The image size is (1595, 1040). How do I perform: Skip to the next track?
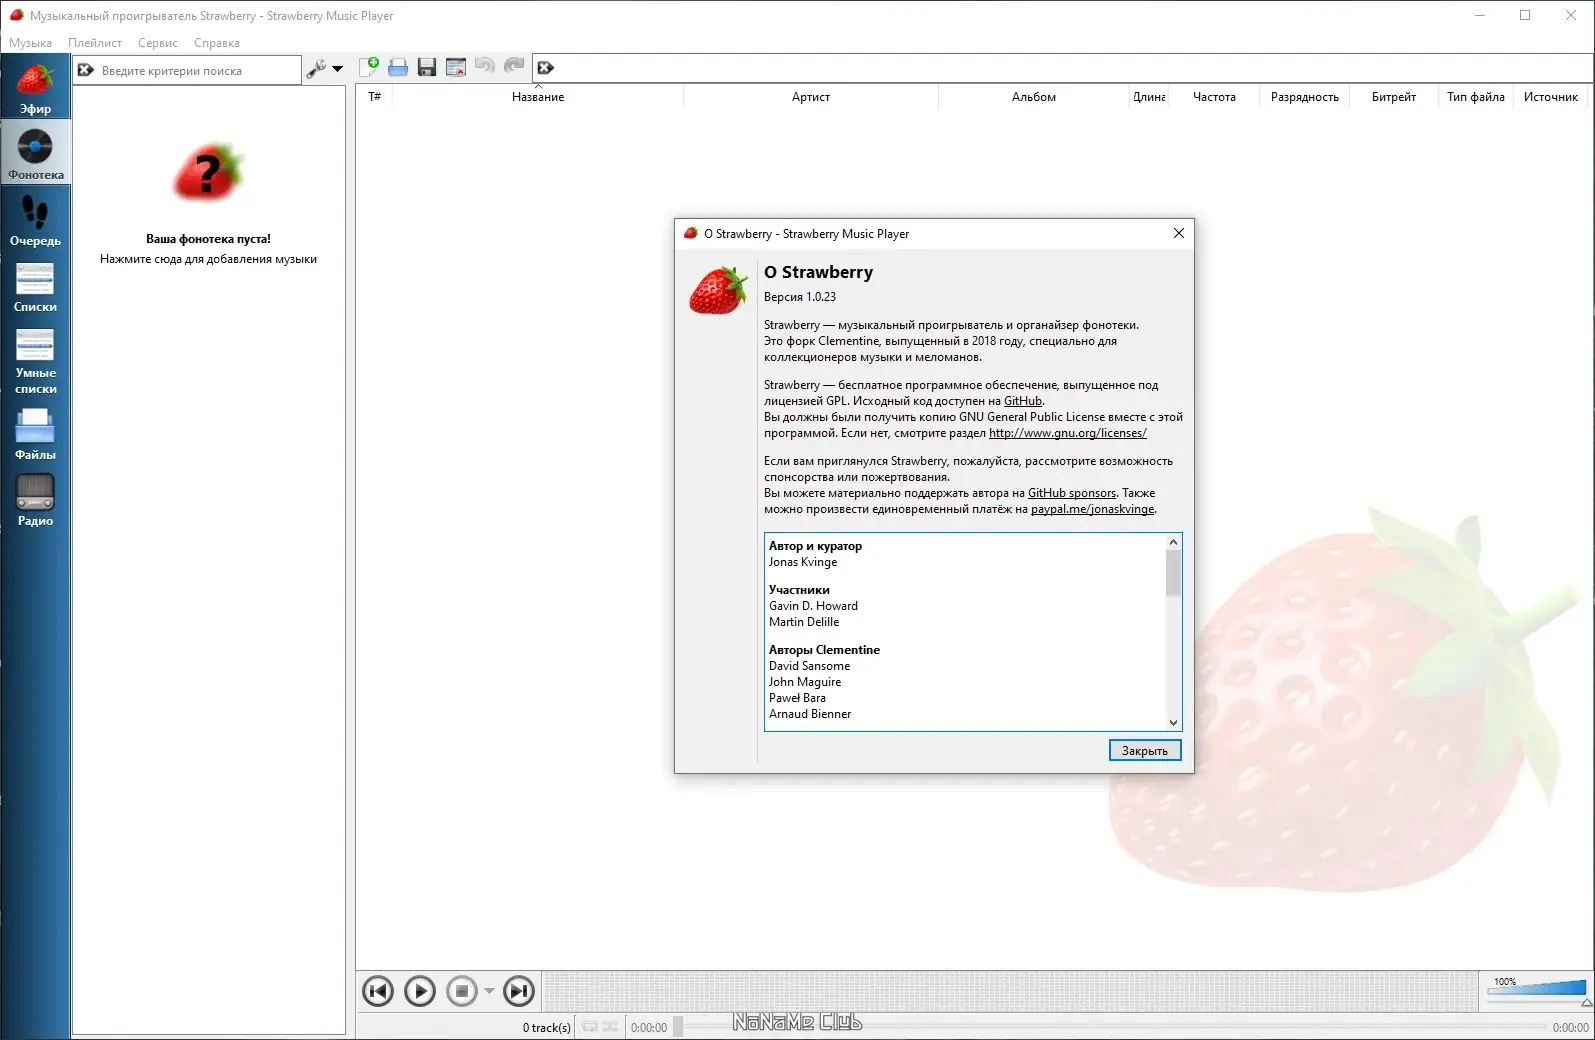point(518,991)
